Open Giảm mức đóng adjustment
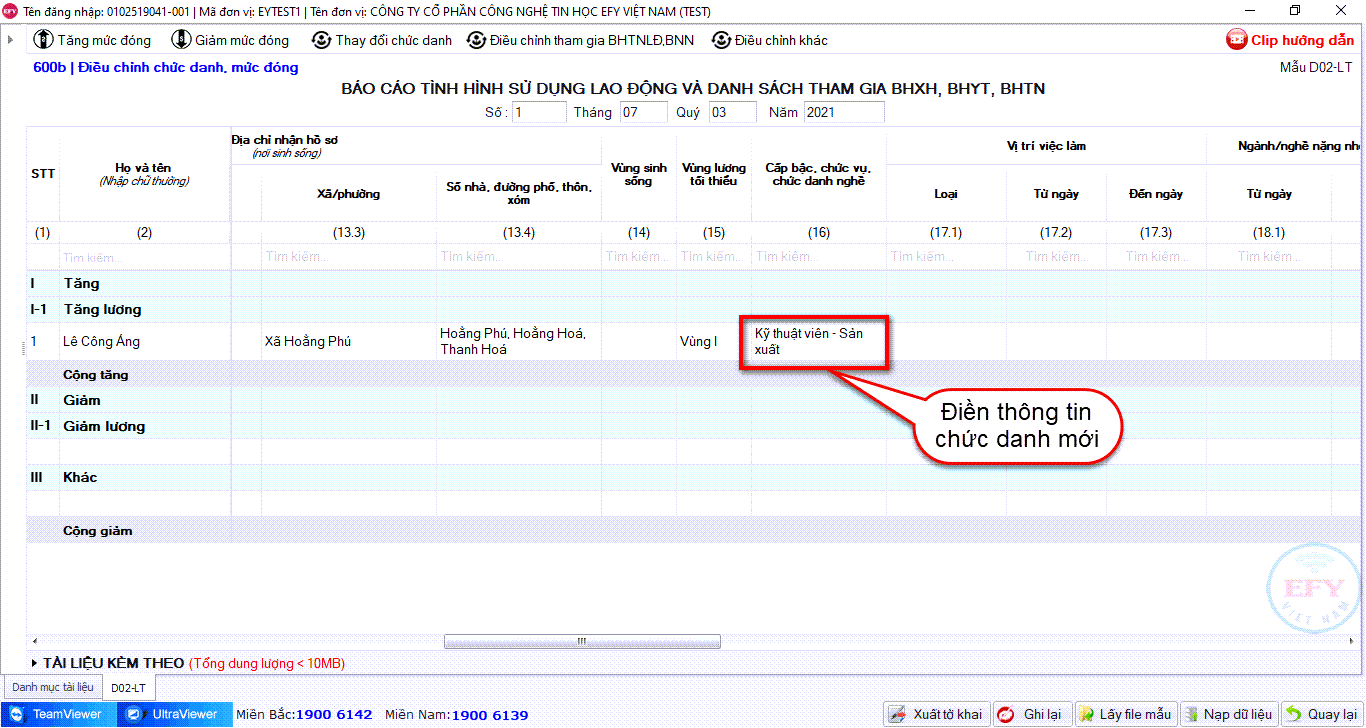 point(230,40)
